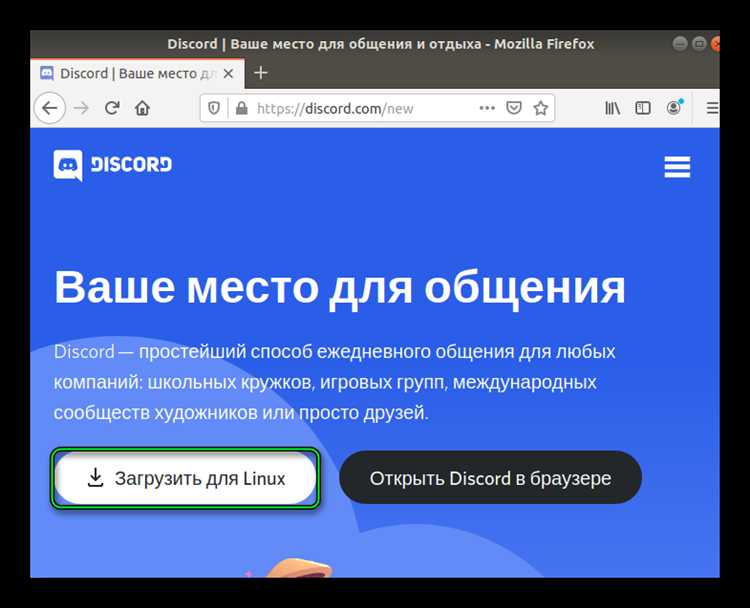Open the Firefox hamburger application menu
750x608 pixels.
coord(712,108)
